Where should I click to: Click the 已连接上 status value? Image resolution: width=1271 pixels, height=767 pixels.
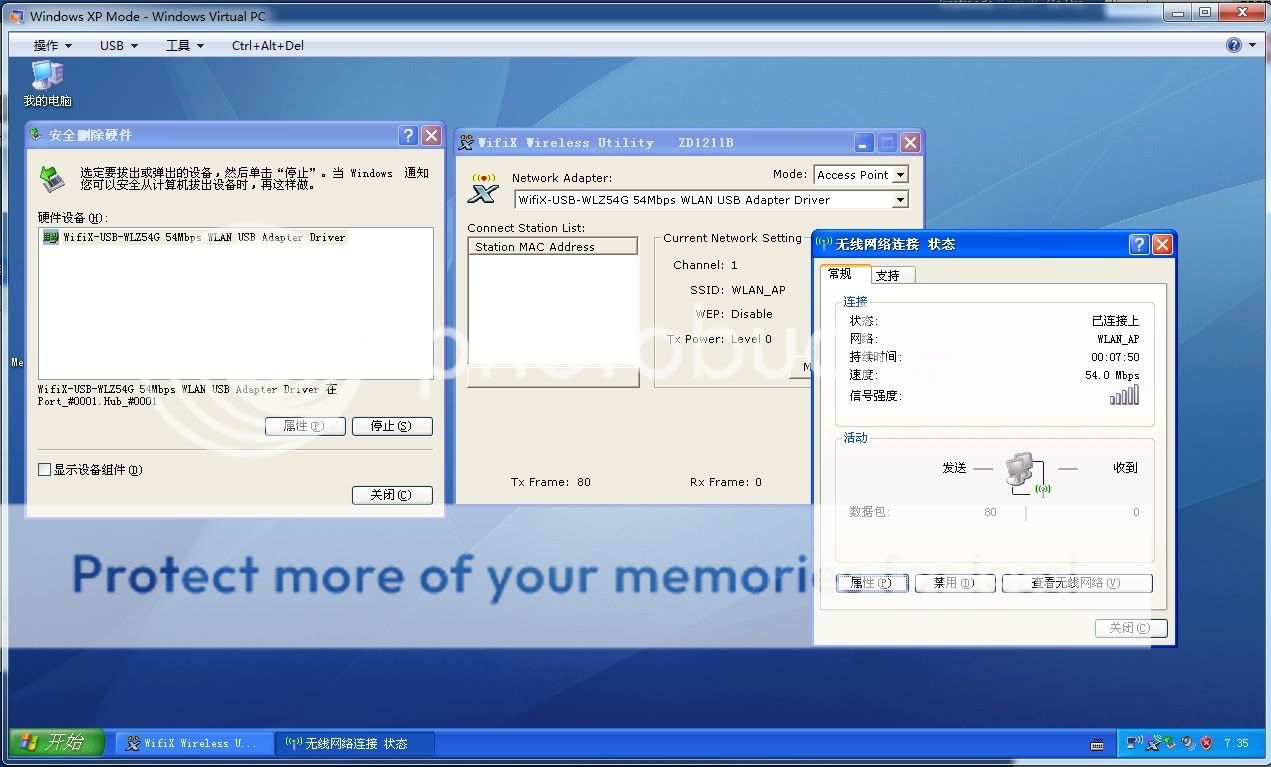coord(1115,321)
